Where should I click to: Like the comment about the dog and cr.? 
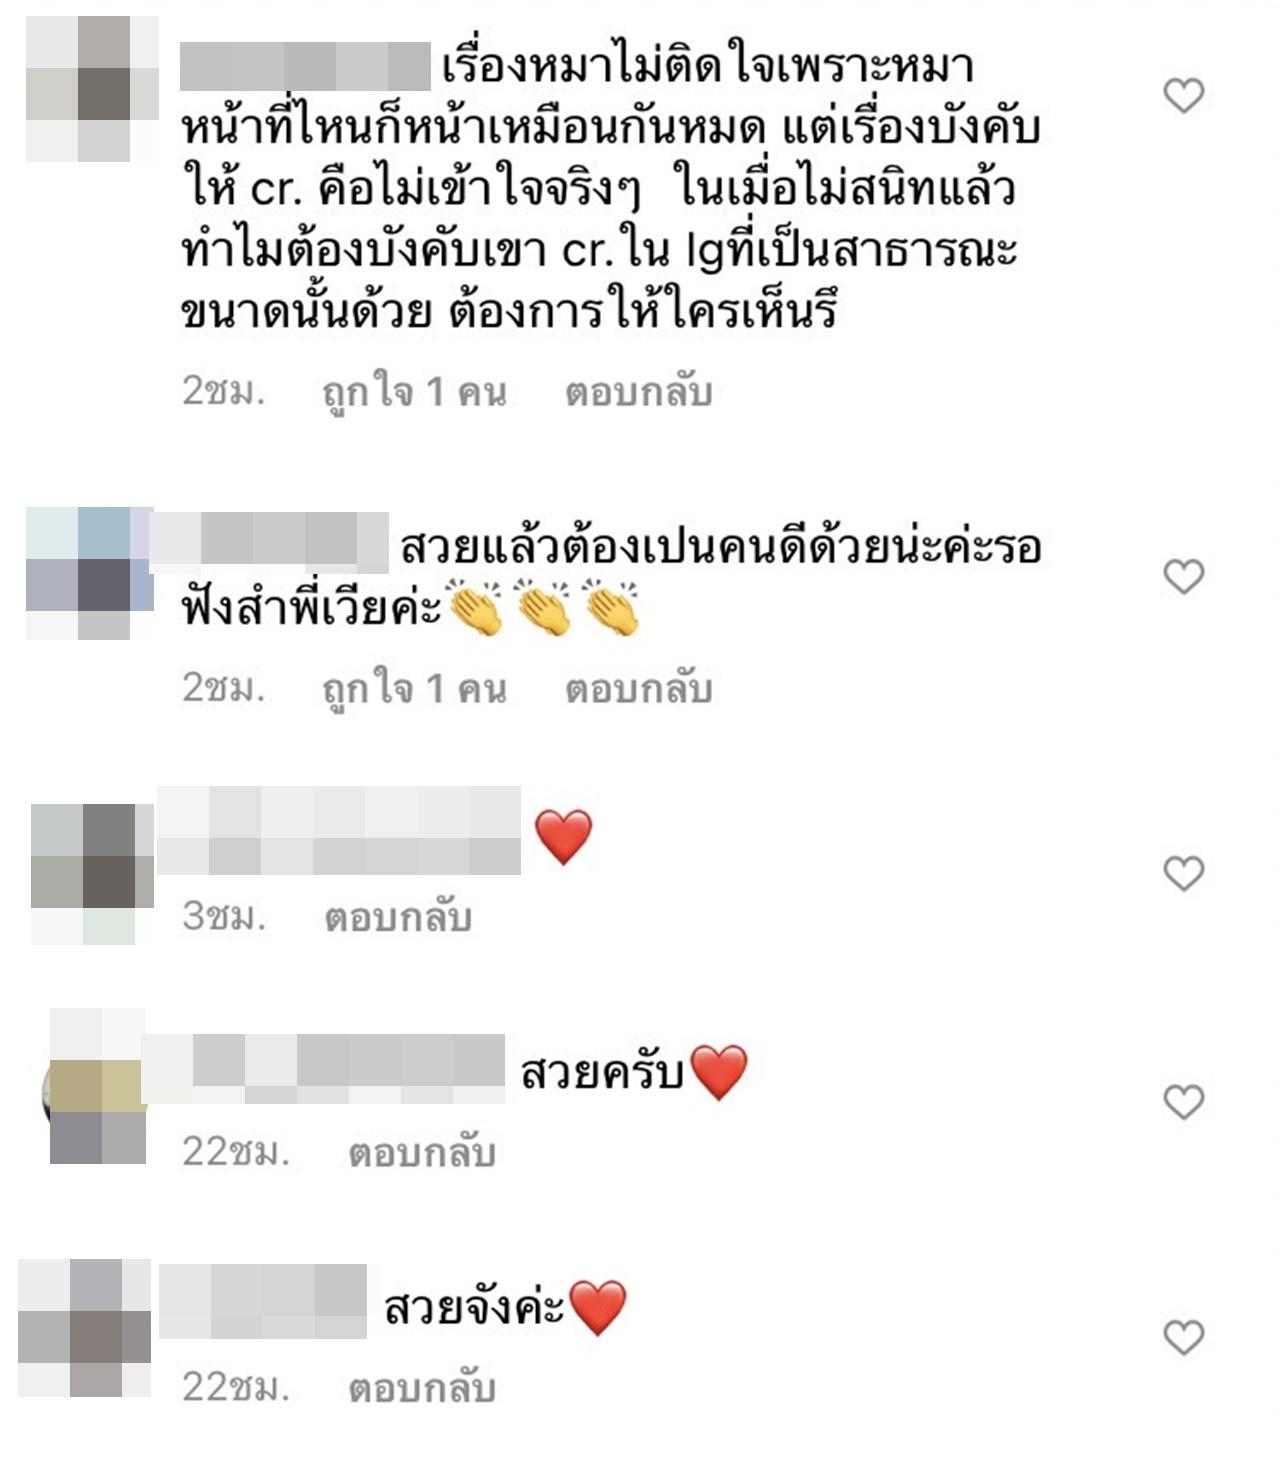tap(1184, 96)
